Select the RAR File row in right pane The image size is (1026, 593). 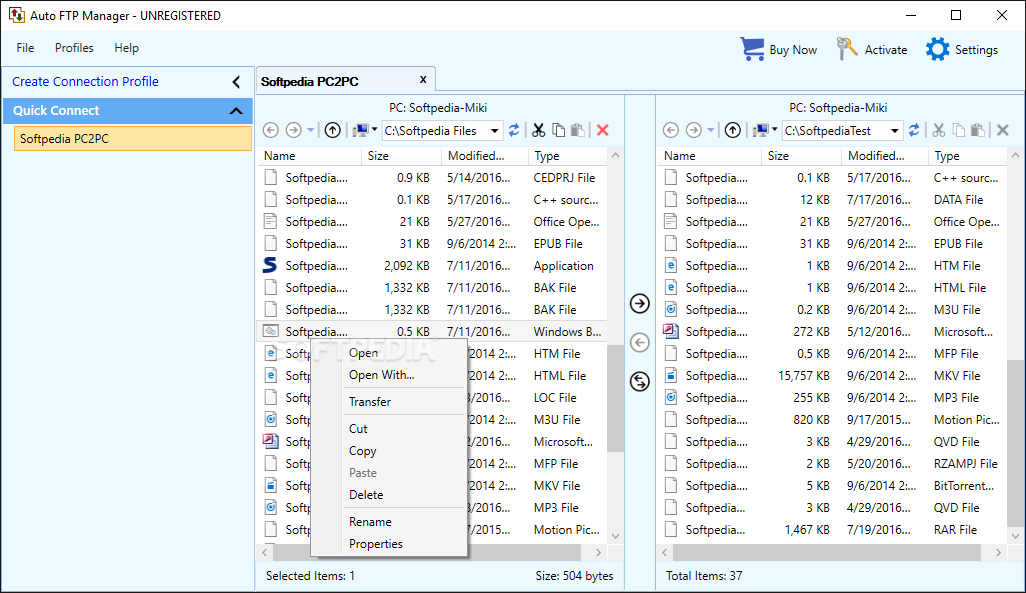[832, 530]
